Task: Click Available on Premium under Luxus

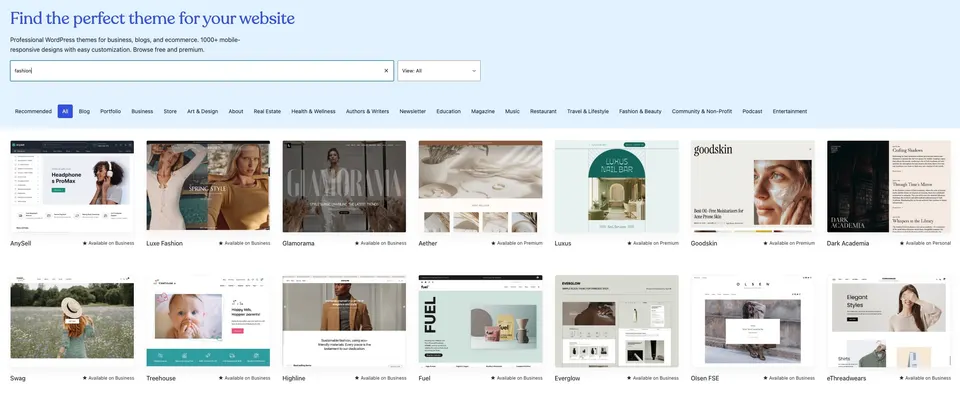Action: coord(653,243)
